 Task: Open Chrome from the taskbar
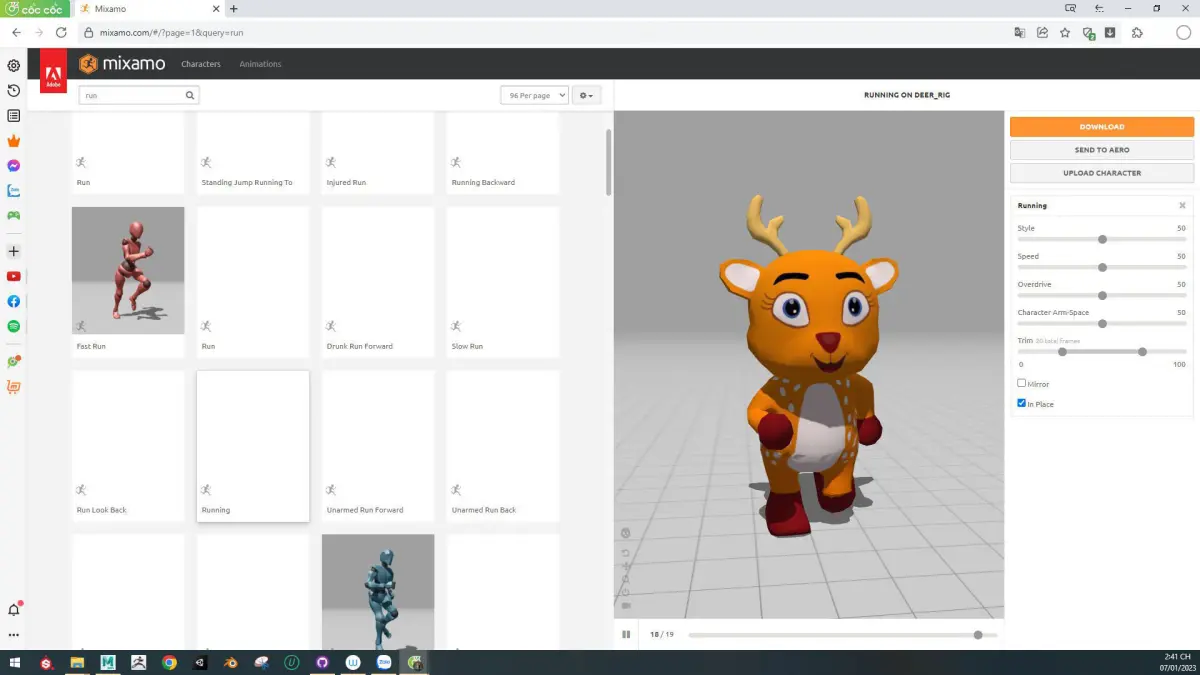(x=169, y=662)
